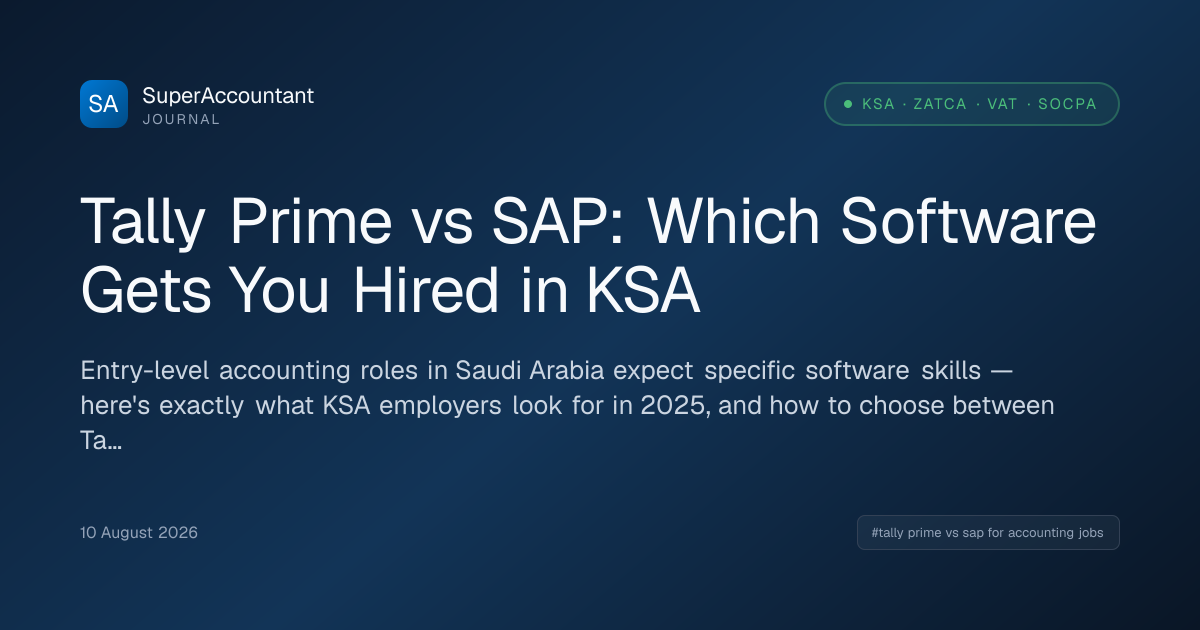Click the blue SA logo icon

(x=104, y=104)
